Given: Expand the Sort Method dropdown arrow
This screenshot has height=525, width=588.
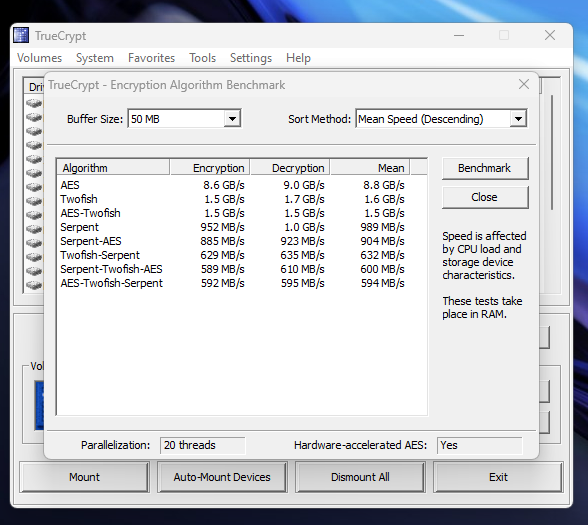Looking at the screenshot, I should pyautogui.click(x=519, y=119).
